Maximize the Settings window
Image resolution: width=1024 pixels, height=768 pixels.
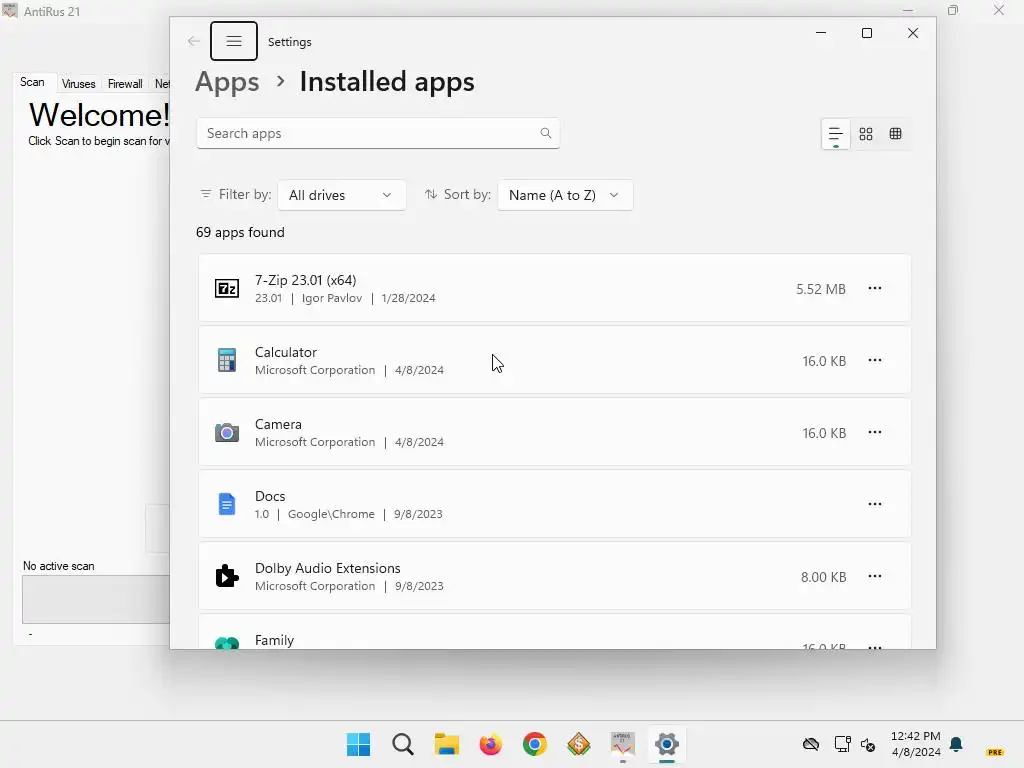pyautogui.click(x=867, y=33)
